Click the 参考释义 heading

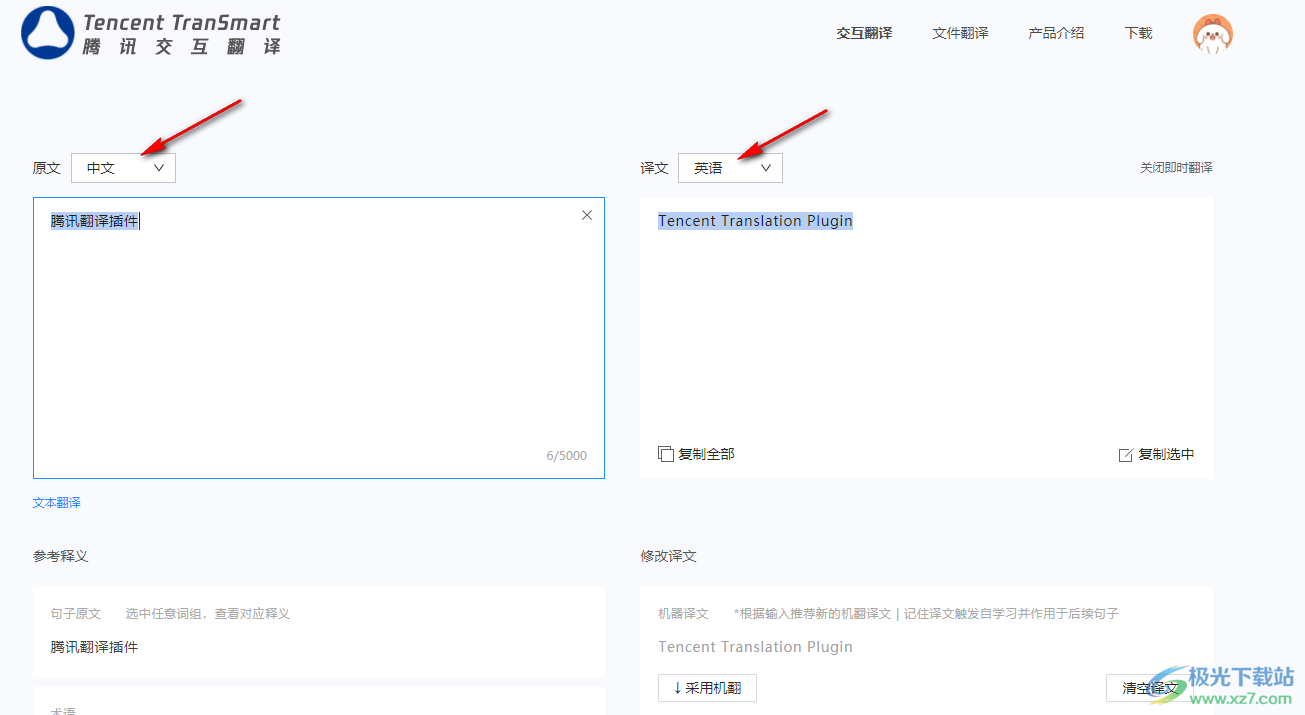pyautogui.click(x=61, y=556)
